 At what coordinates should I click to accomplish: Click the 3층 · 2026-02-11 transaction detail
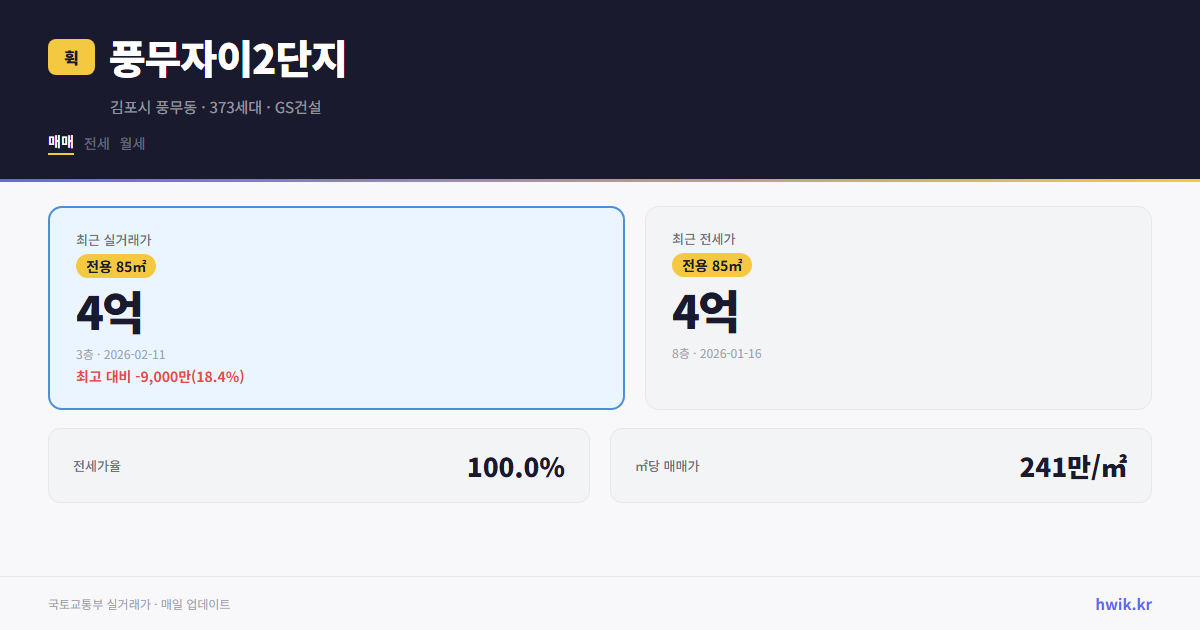coord(120,353)
